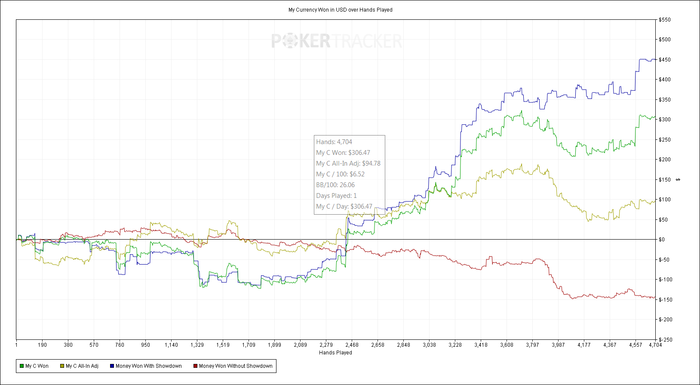Click the '$450' y-axis label
Viewport: 700px width, 385px height.
click(664, 60)
